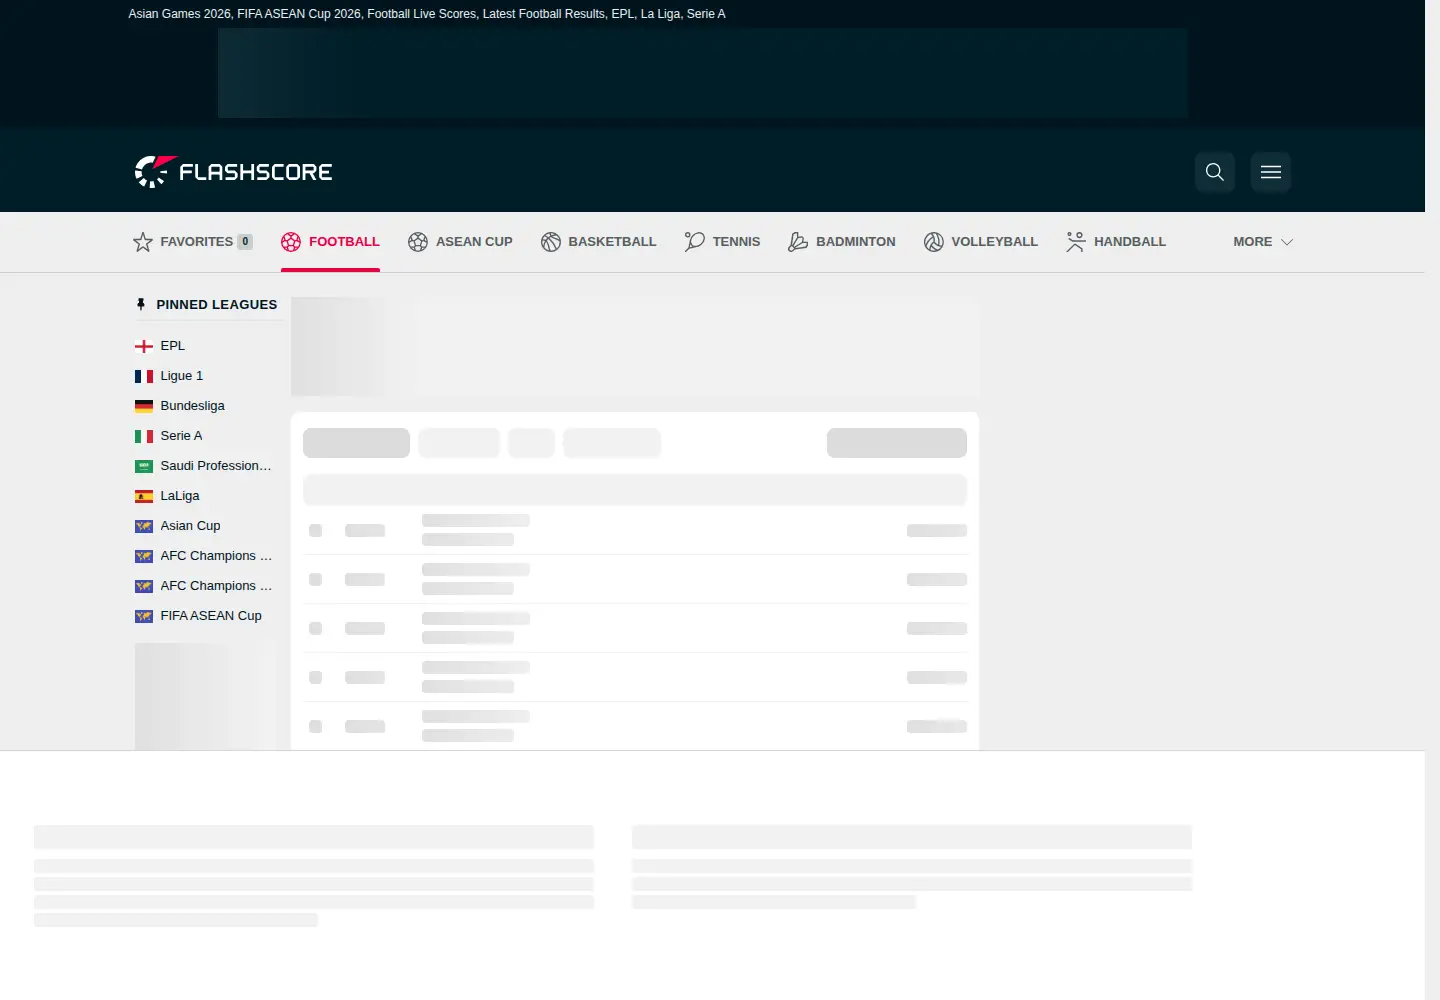Switch to the Basketball tab

(x=599, y=242)
